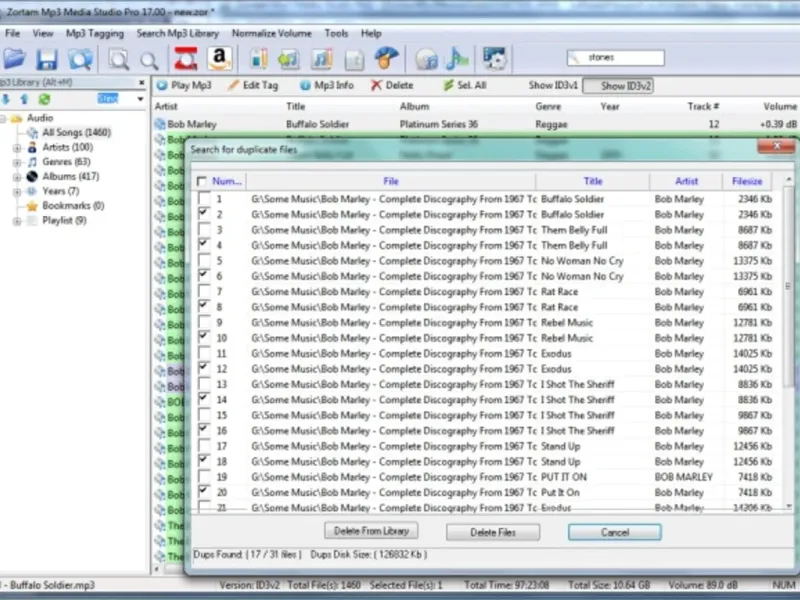Open the Tools menu
The height and width of the screenshot is (600, 800).
click(336, 33)
